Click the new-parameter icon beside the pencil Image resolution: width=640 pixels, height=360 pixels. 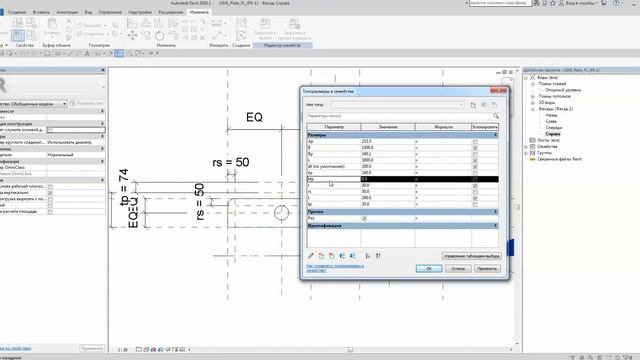(321, 256)
